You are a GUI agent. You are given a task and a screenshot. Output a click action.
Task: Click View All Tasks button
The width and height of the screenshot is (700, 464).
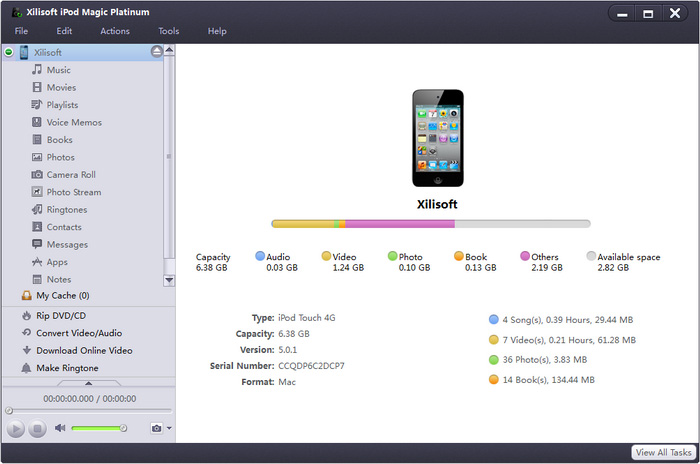coord(664,452)
